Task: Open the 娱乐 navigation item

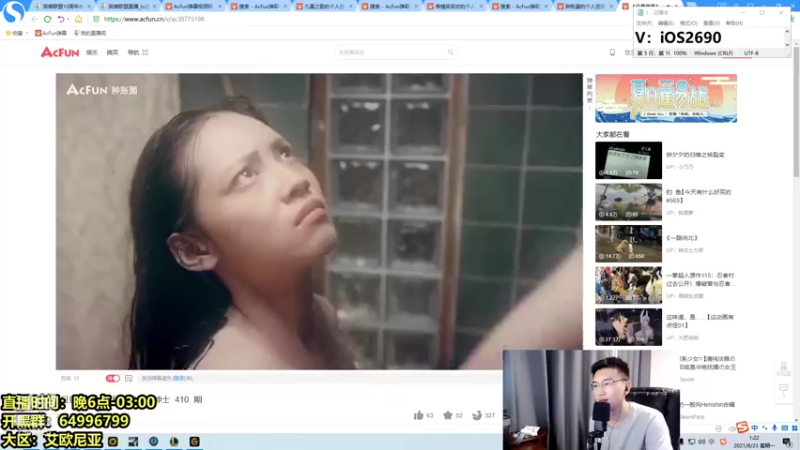Action: point(92,53)
